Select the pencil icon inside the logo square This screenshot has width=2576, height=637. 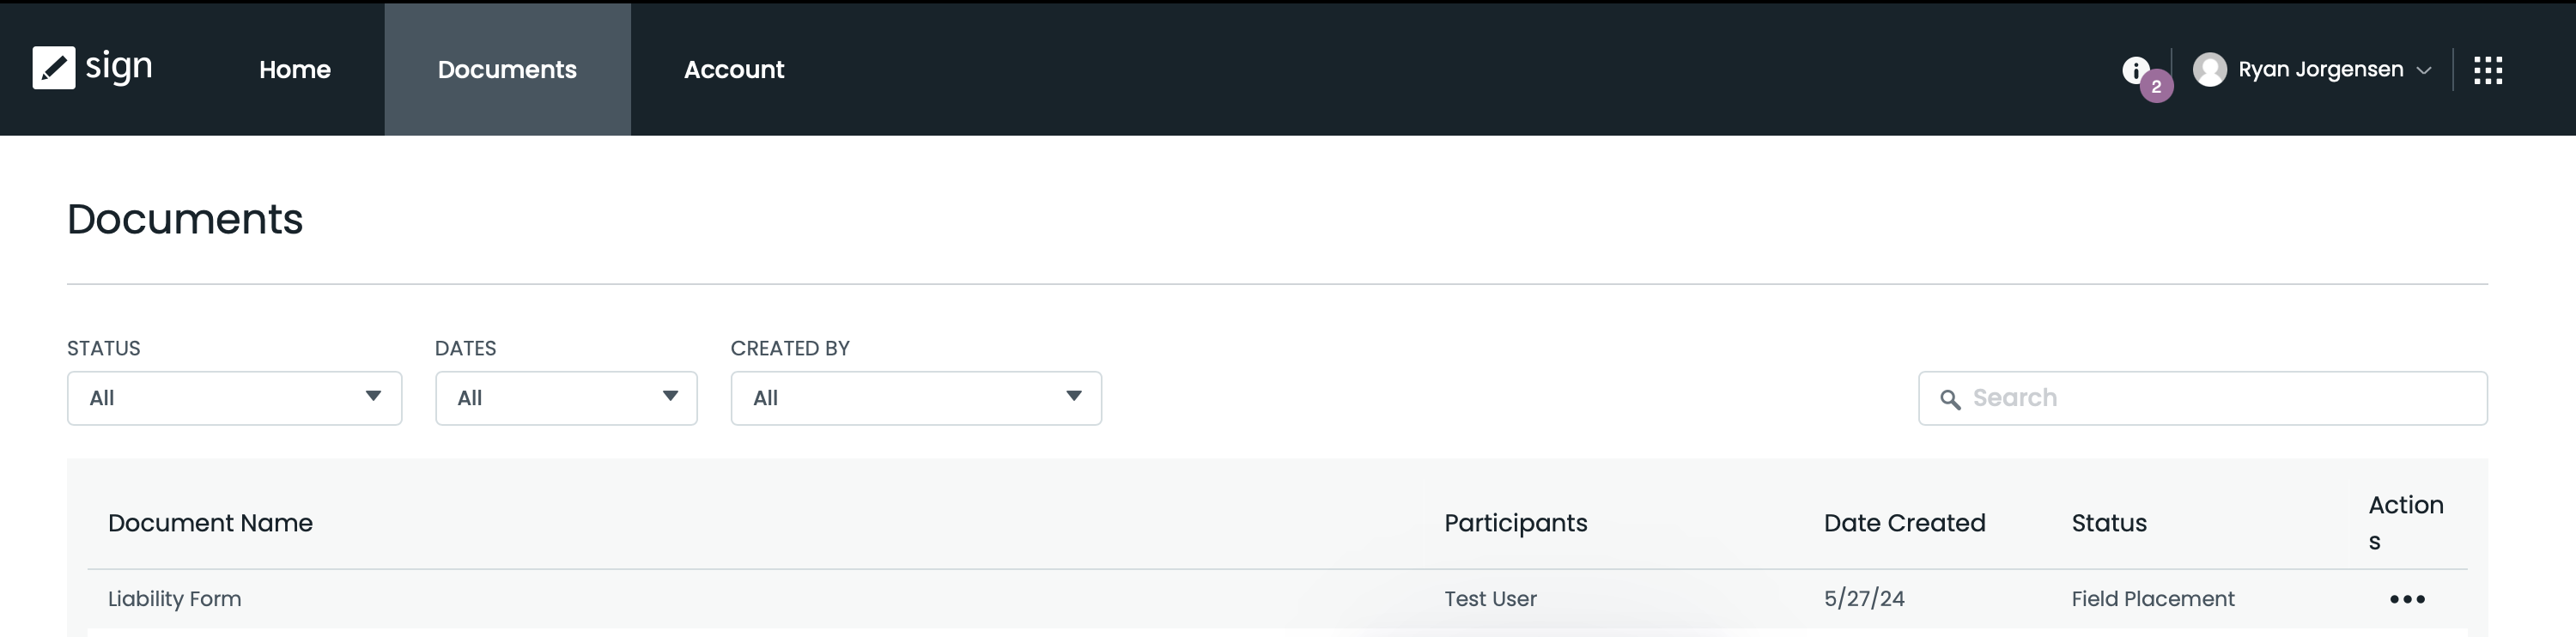(x=55, y=68)
